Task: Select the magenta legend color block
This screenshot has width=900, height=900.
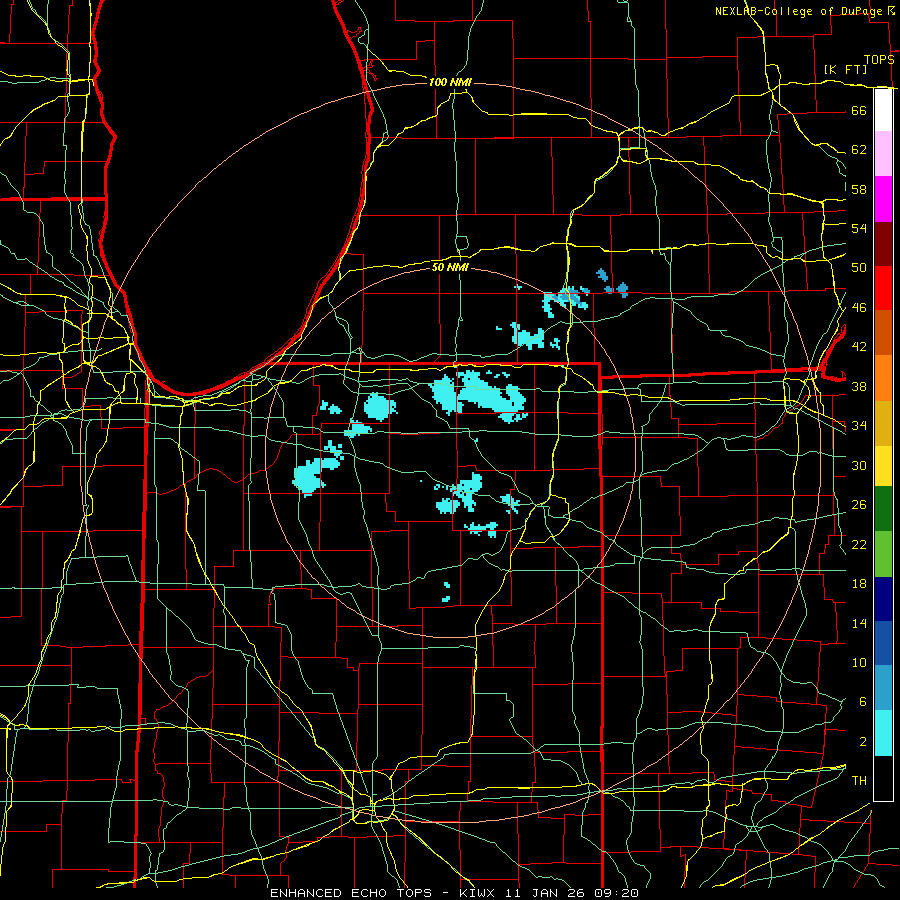Action: tap(883, 199)
